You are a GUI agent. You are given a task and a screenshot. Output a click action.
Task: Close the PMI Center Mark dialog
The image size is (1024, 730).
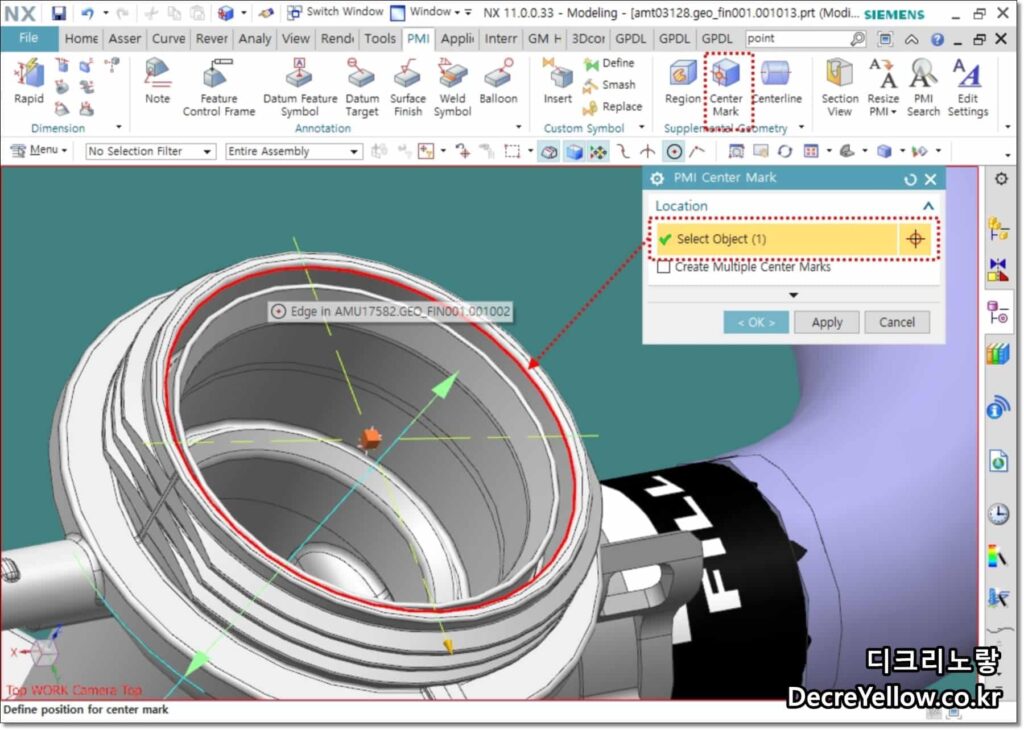pos(931,179)
